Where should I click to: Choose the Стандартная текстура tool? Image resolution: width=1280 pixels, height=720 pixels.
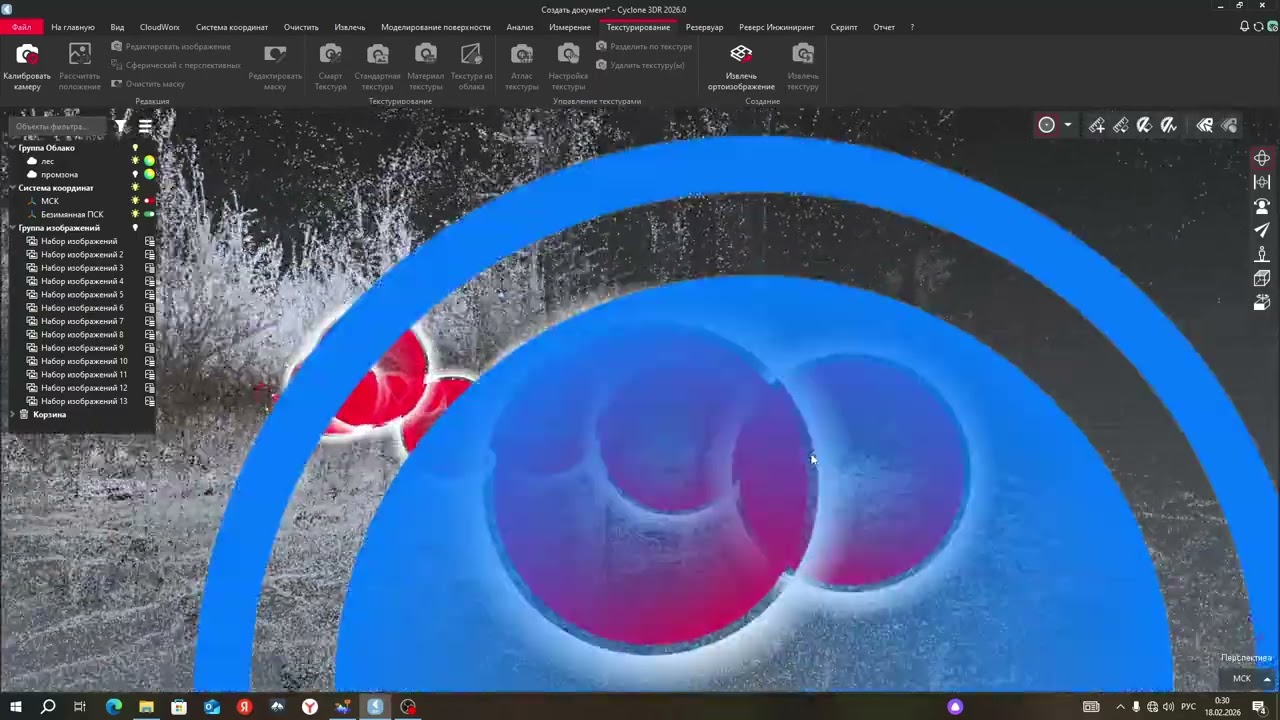coord(377,67)
